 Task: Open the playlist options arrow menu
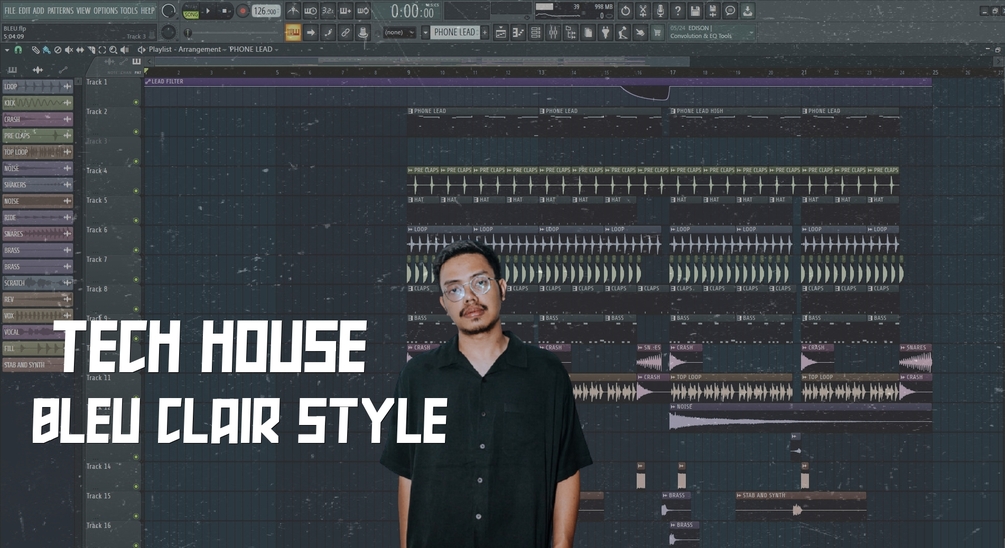click(7, 49)
